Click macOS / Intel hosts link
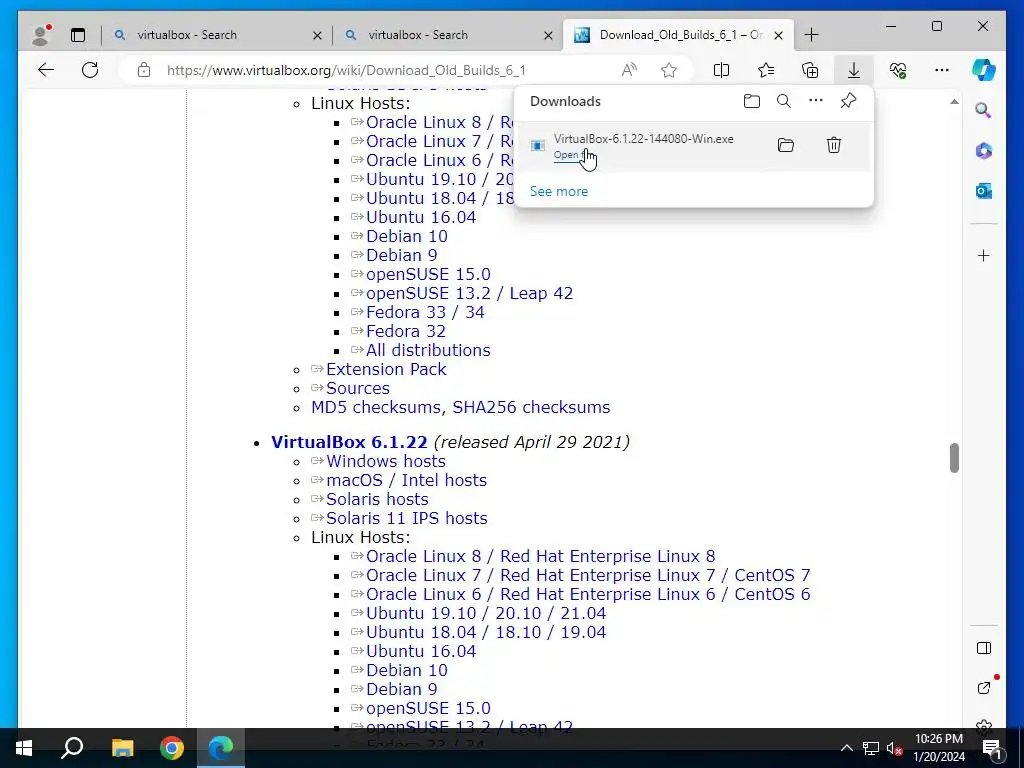 [x=406, y=480]
